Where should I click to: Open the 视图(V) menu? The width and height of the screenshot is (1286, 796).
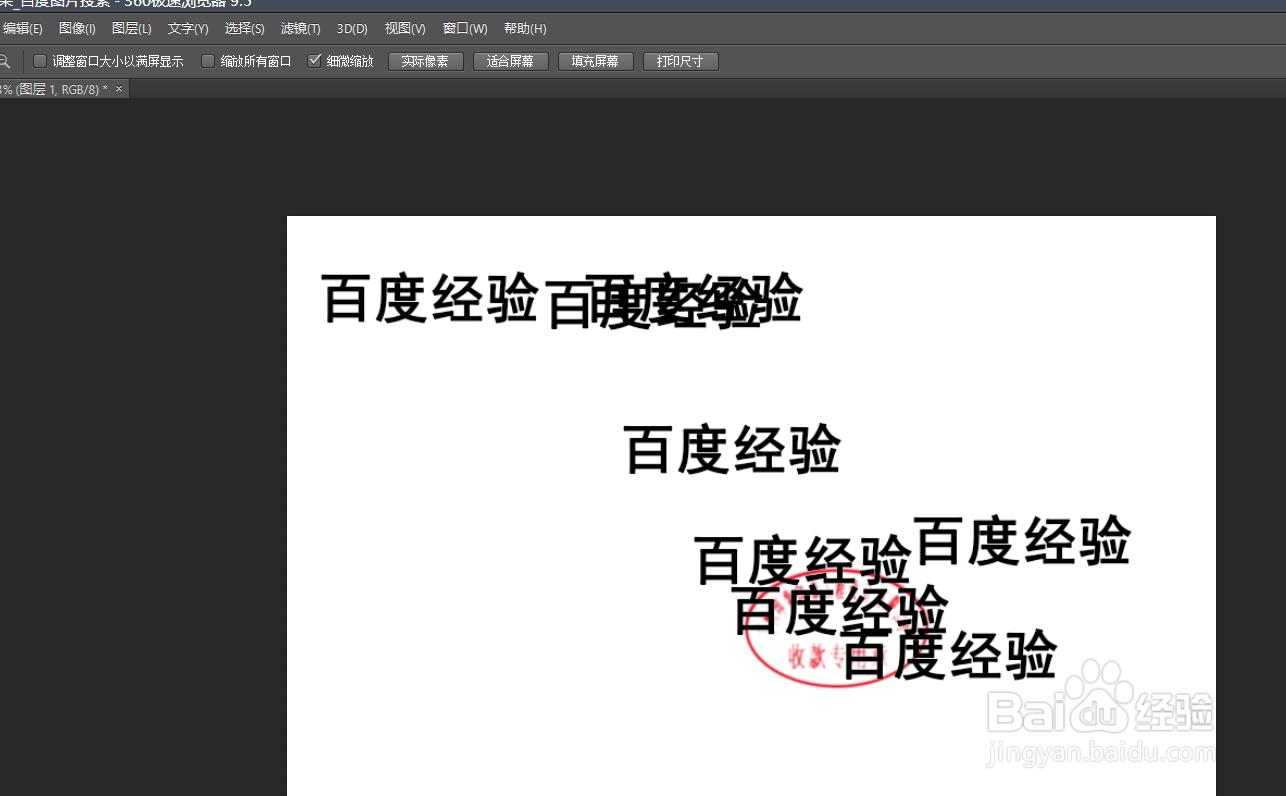405,29
